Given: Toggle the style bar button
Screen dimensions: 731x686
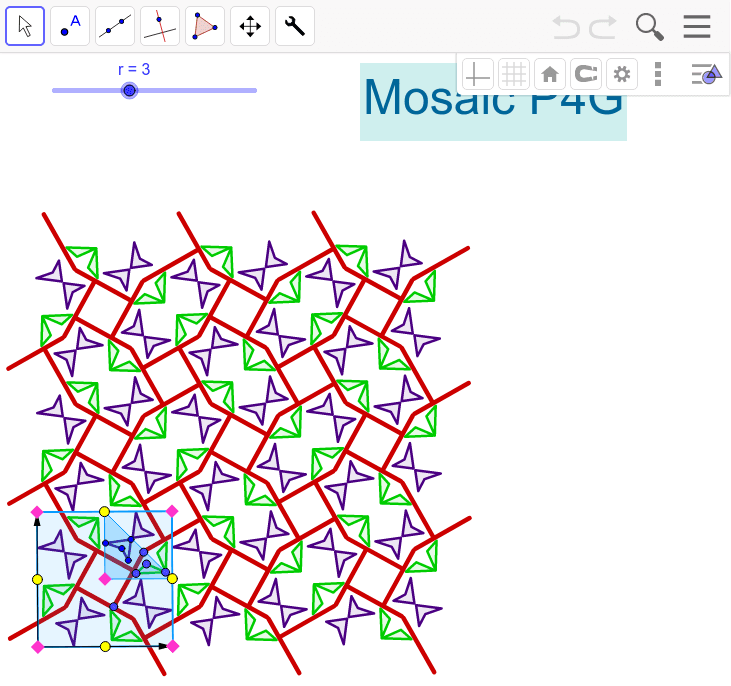Looking at the screenshot, I should click(707, 74).
